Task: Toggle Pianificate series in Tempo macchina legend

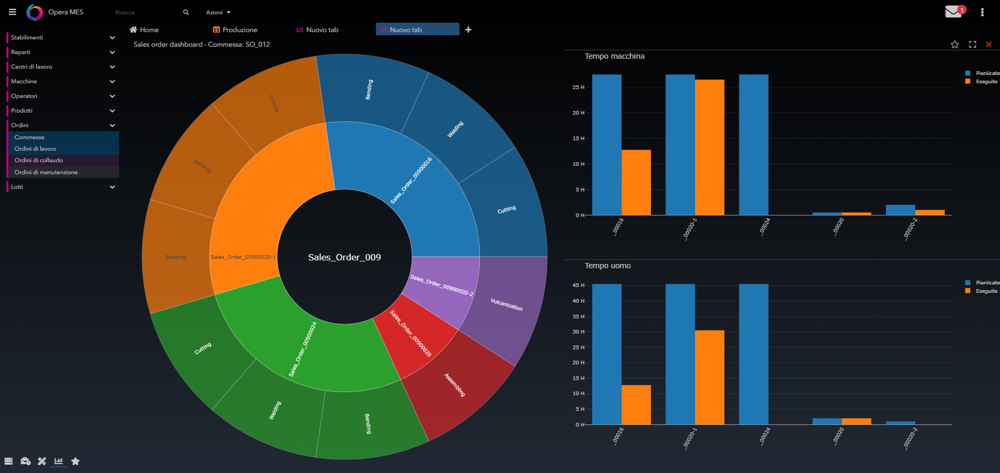Action: pos(980,73)
